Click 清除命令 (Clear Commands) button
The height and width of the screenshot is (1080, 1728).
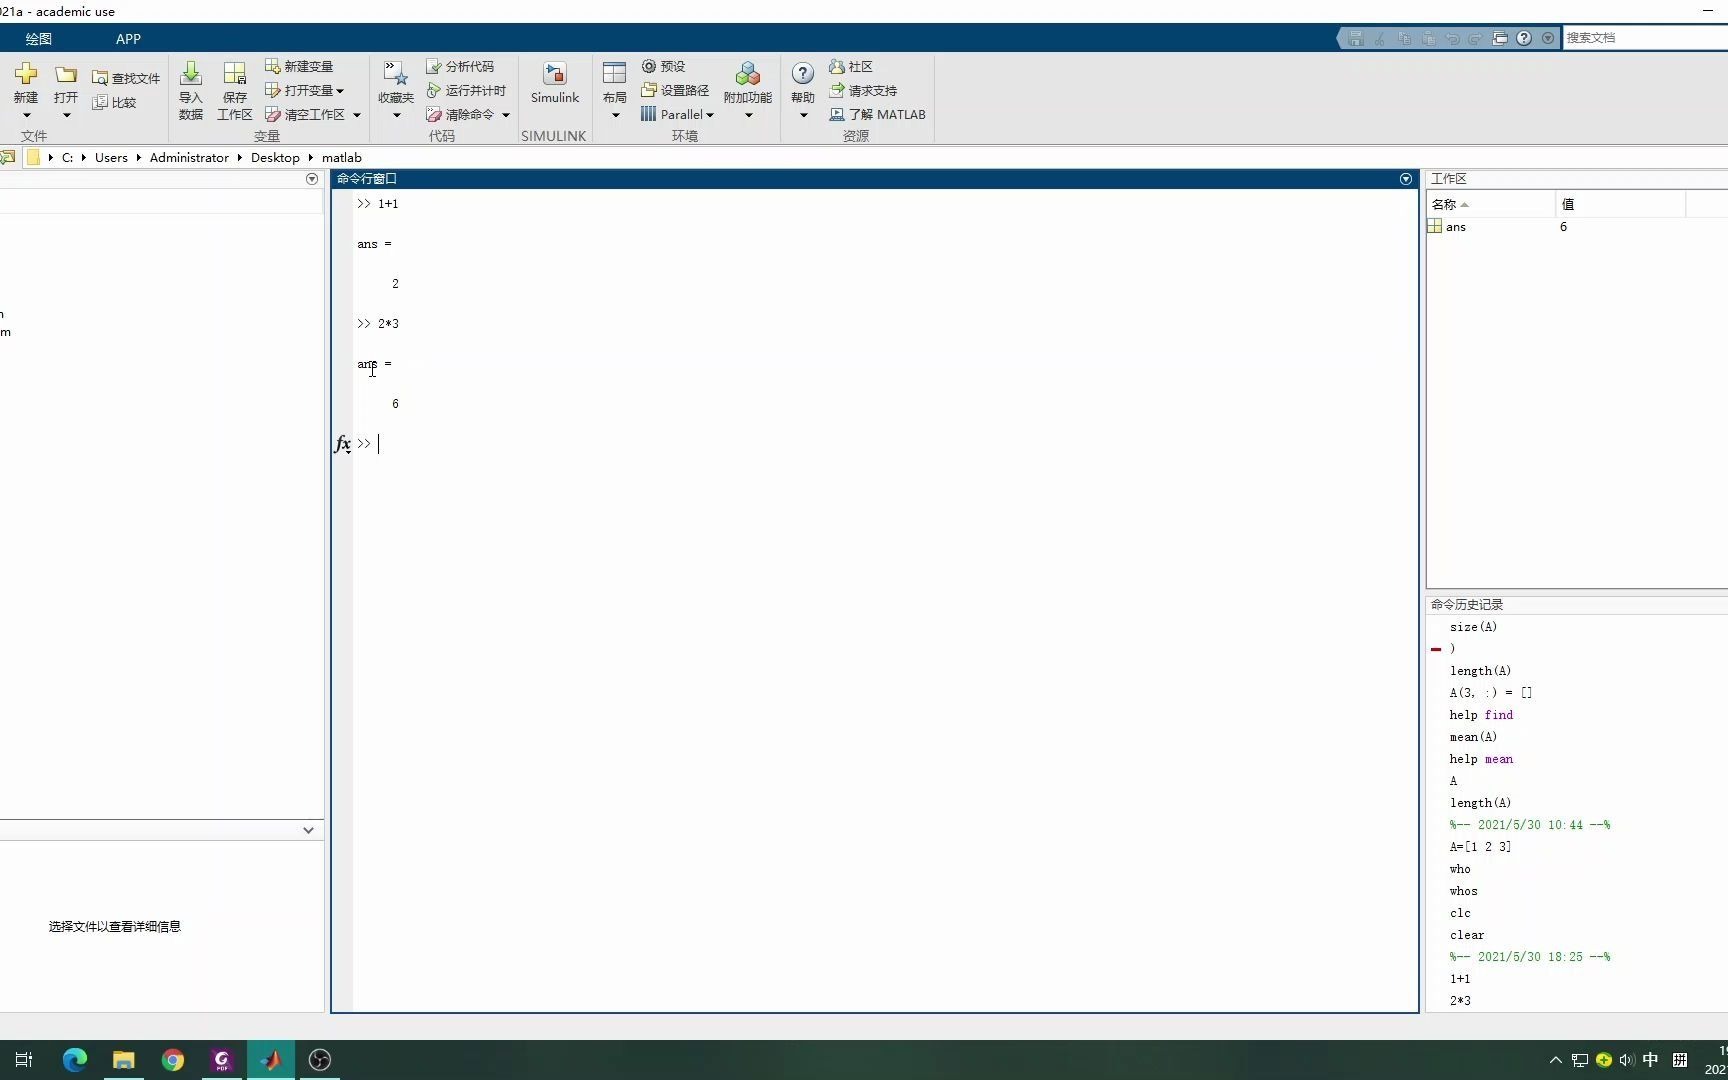[x=460, y=114]
